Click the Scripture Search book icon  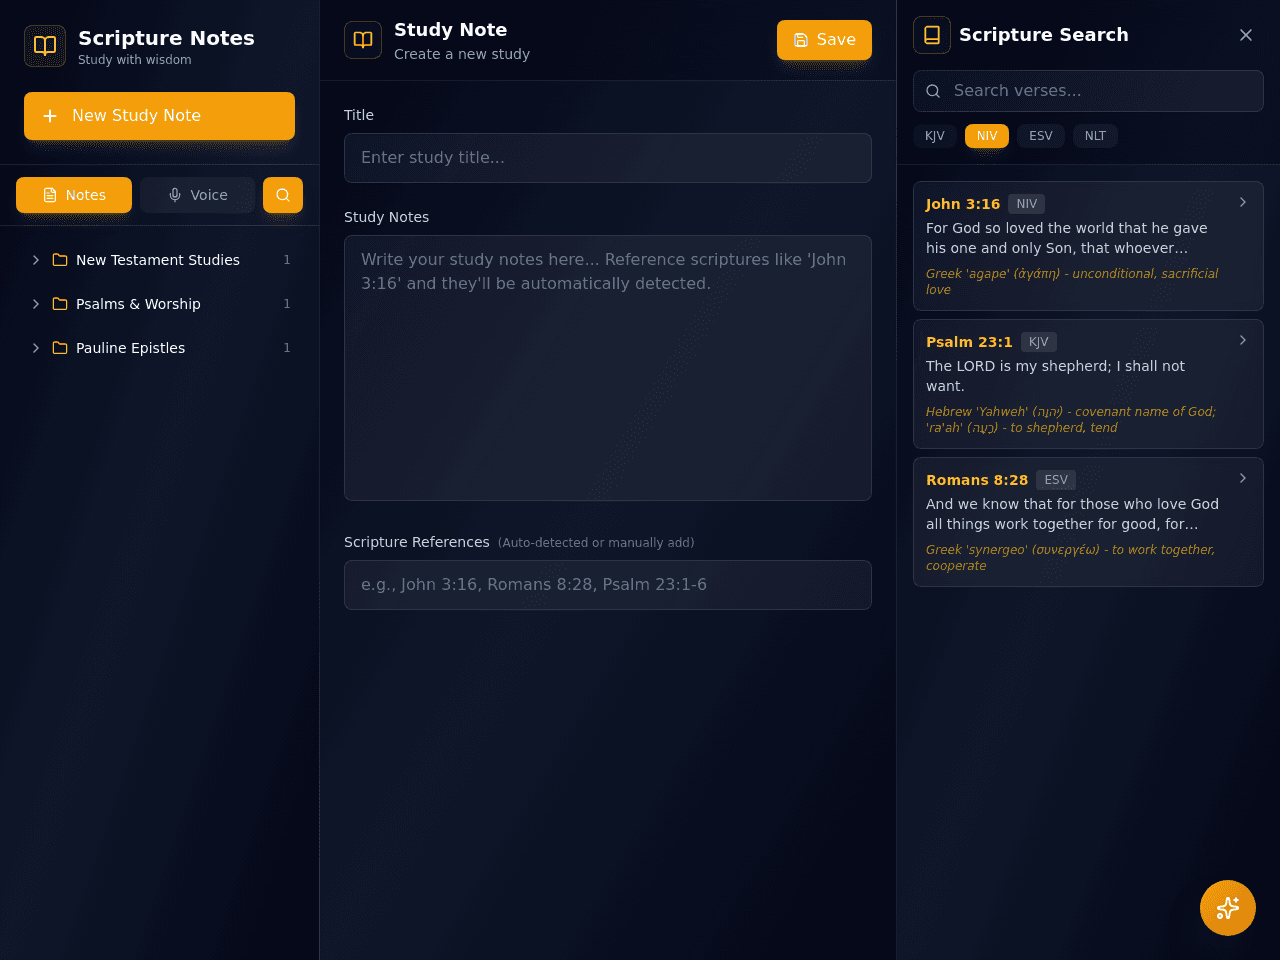click(x=932, y=35)
